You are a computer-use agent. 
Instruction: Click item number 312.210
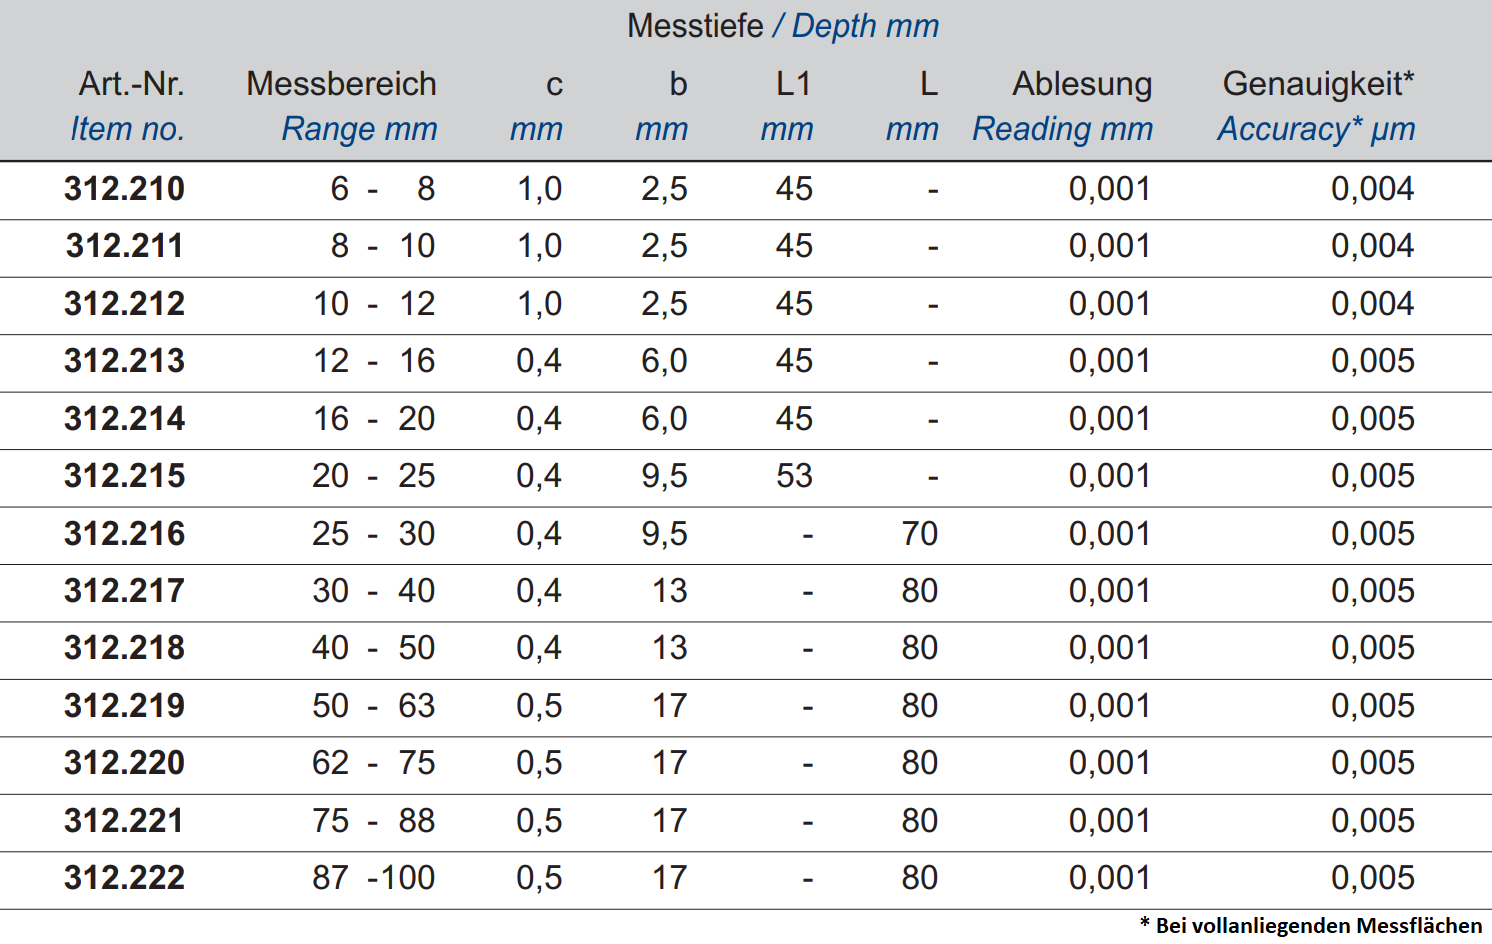point(125,189)
